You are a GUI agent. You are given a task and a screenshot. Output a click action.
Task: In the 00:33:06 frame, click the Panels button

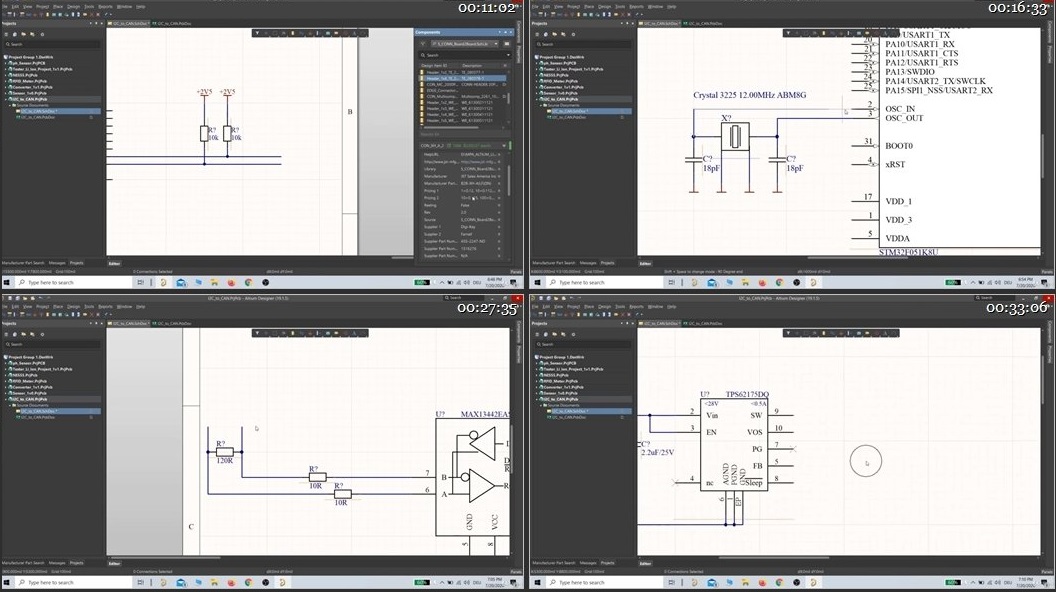point(1047,572)
